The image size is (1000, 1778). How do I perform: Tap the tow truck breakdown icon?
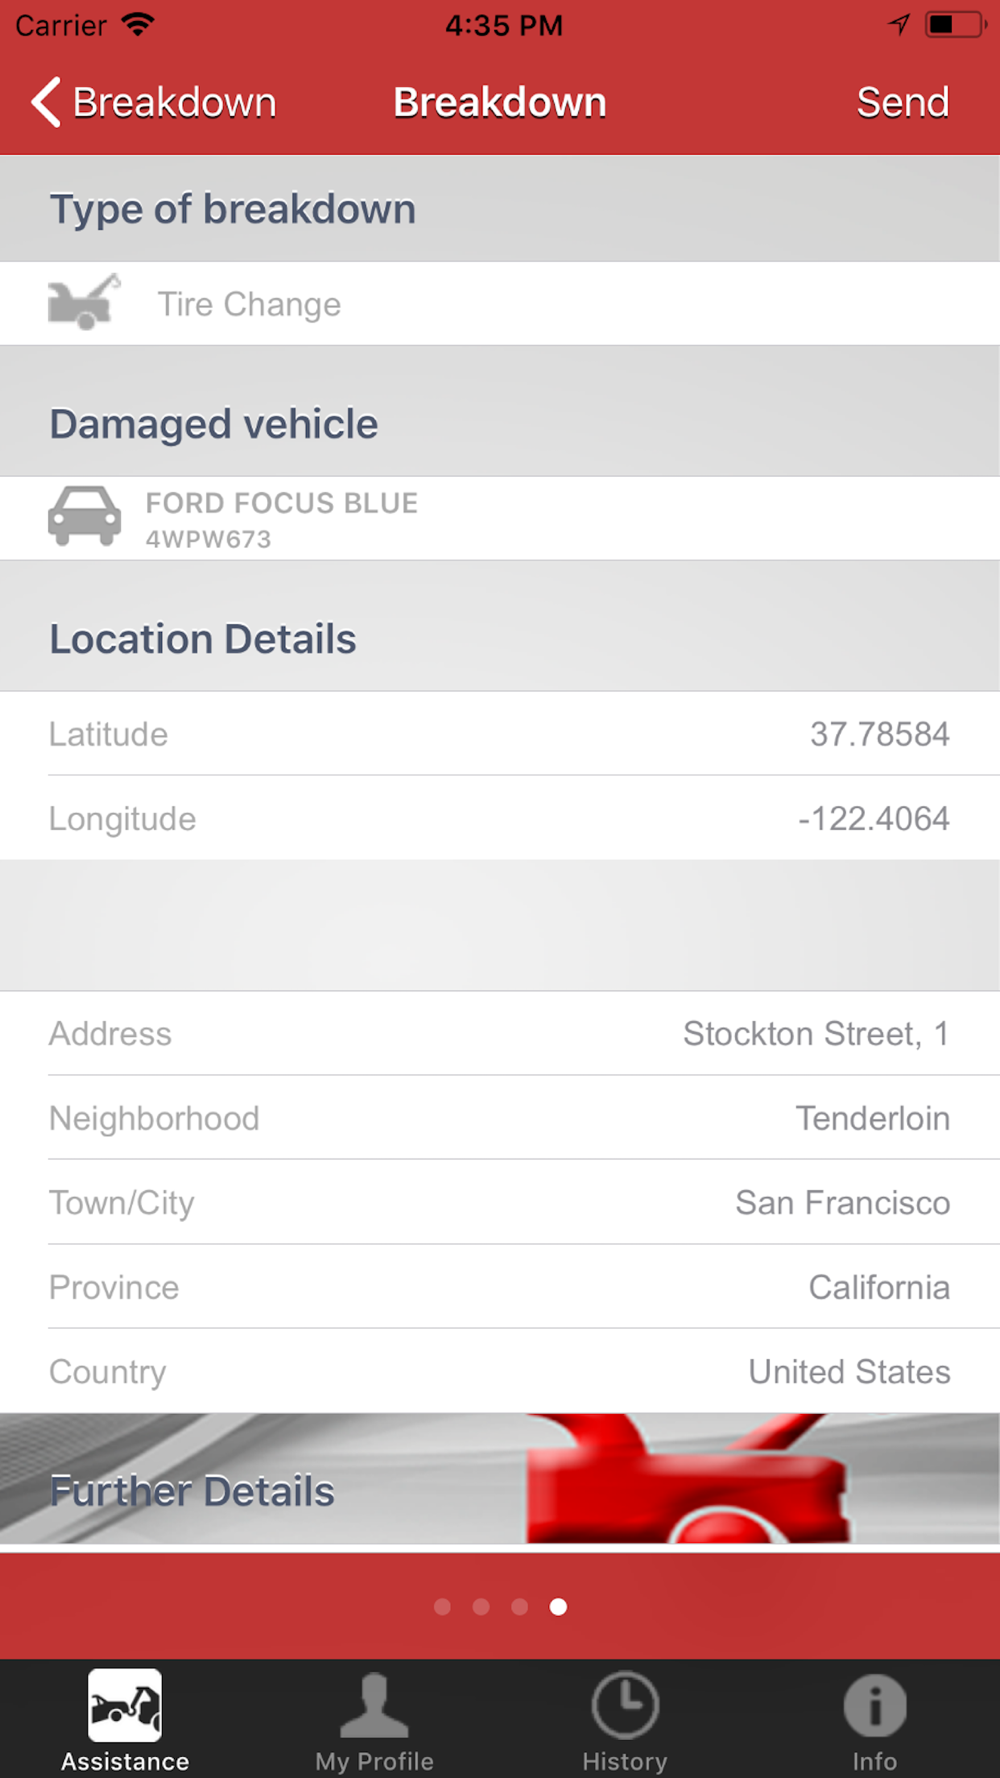click(x=84, y=301)
